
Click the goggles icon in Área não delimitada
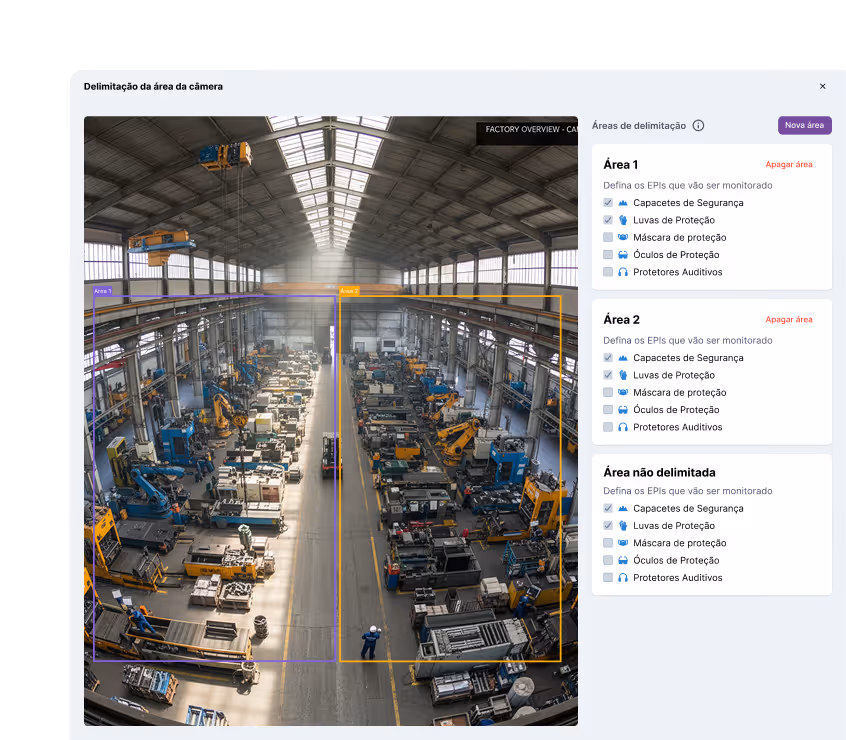(x=623, y=560)
